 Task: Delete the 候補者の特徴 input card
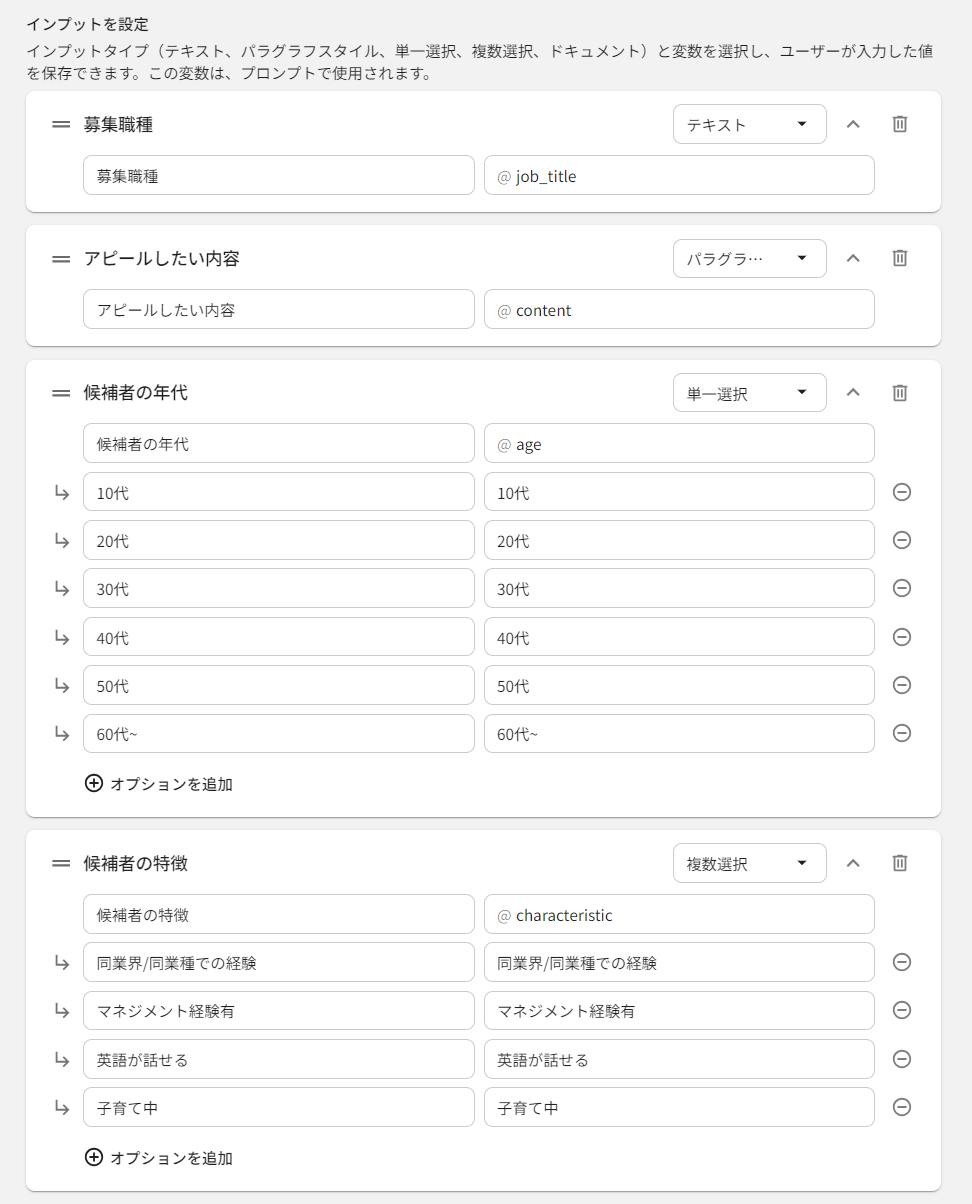899,863
